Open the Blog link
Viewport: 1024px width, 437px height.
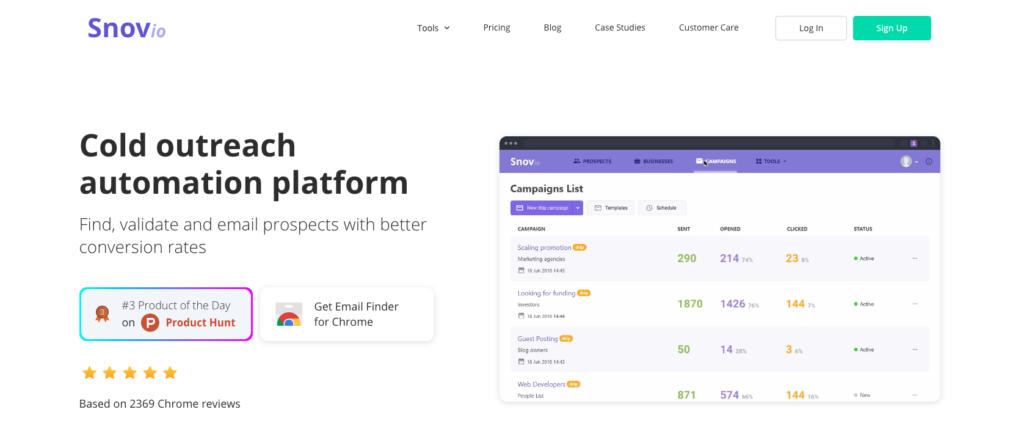(x=552, y=27)
